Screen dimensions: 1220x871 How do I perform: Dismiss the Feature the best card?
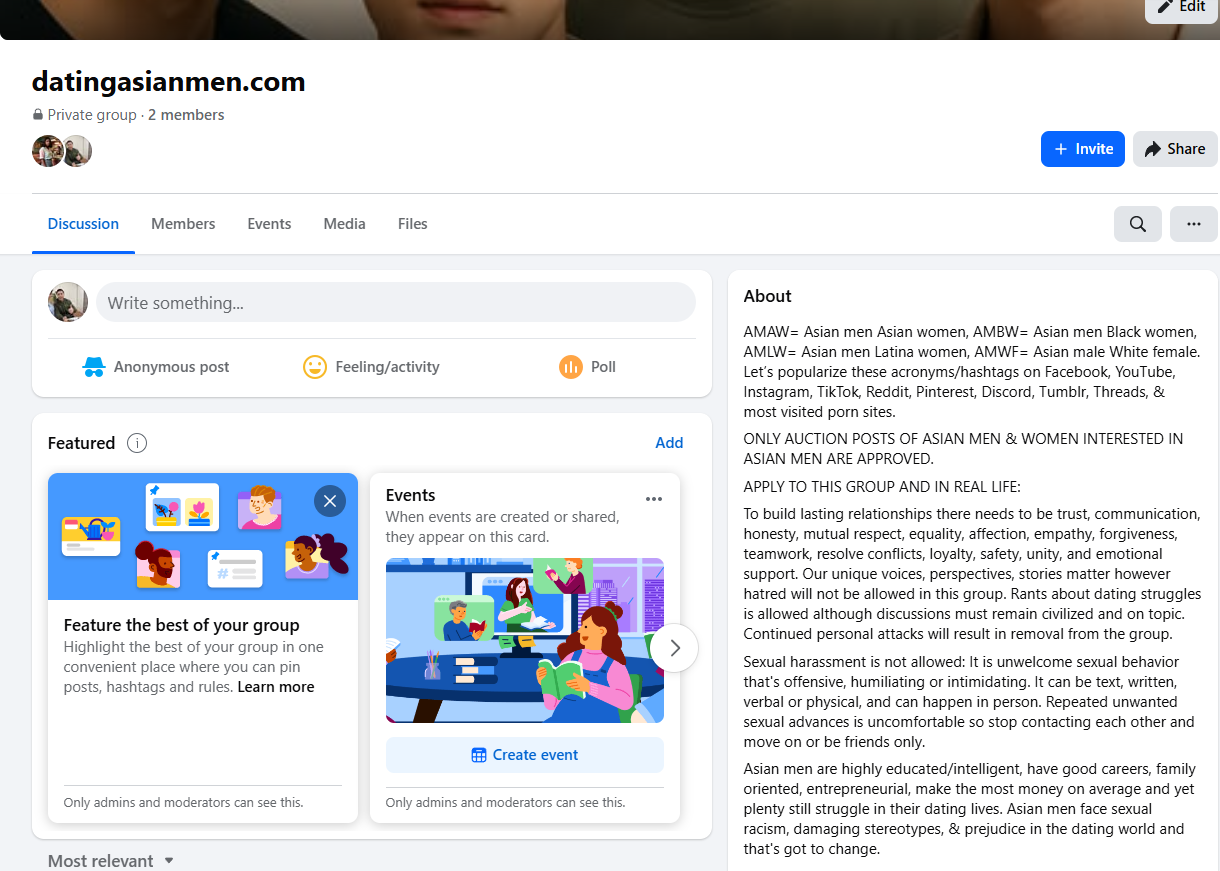click(329, 500)
